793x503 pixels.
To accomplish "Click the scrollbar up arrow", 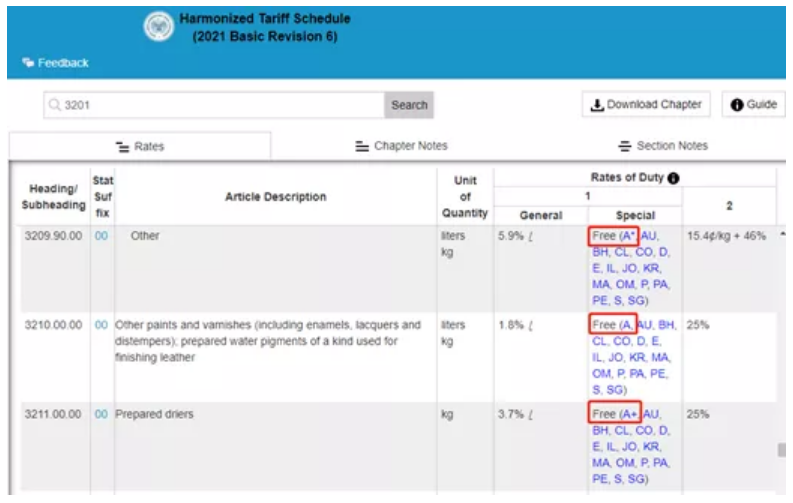I will pos(782,234).
